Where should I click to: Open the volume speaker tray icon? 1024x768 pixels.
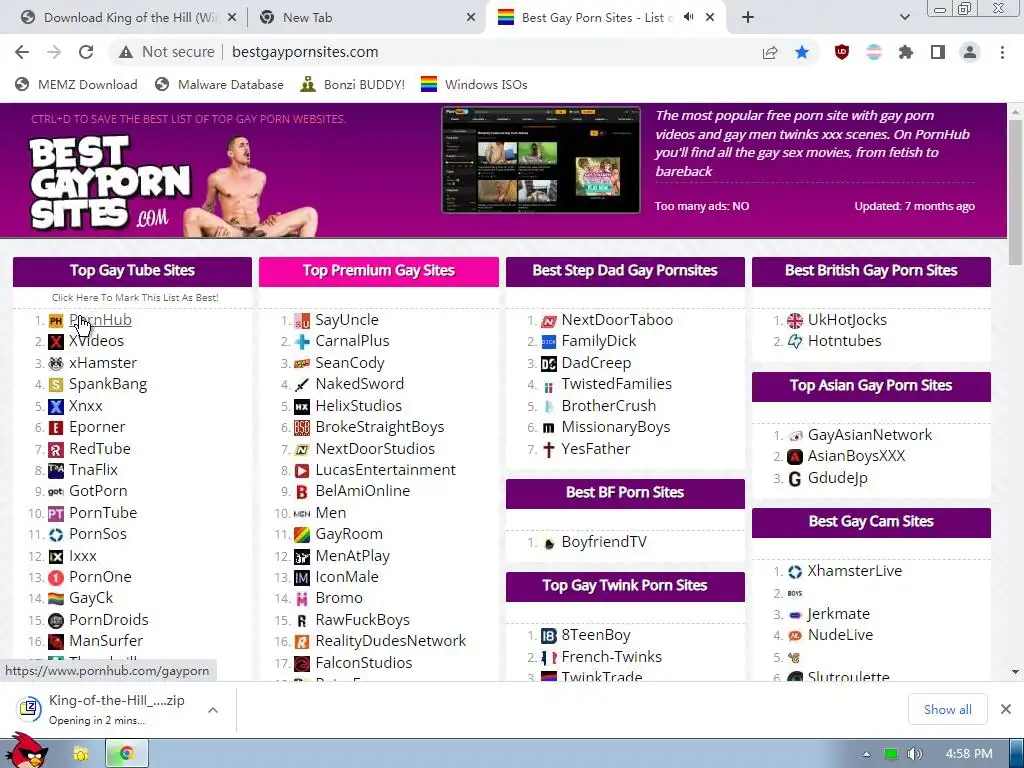click(915, 754)
